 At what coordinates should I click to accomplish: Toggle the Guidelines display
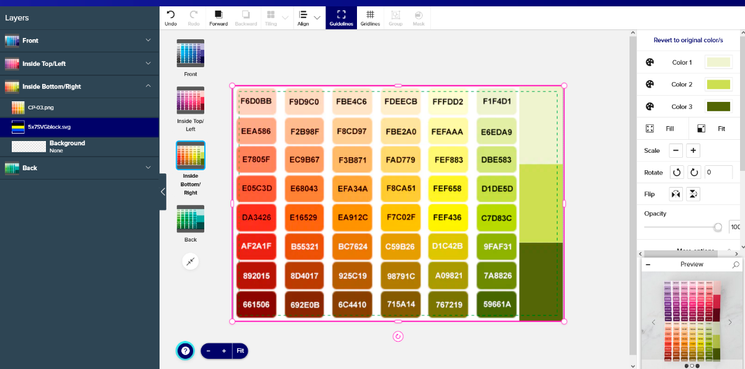(341, 18)
